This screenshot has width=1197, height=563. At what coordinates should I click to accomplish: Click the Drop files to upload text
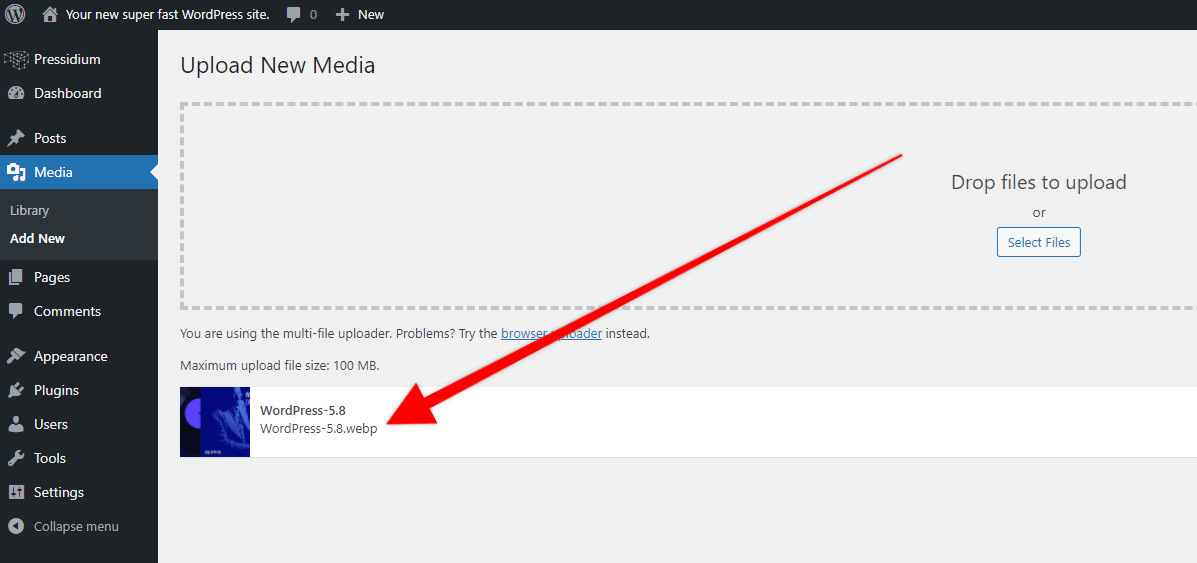[1038, 182]
